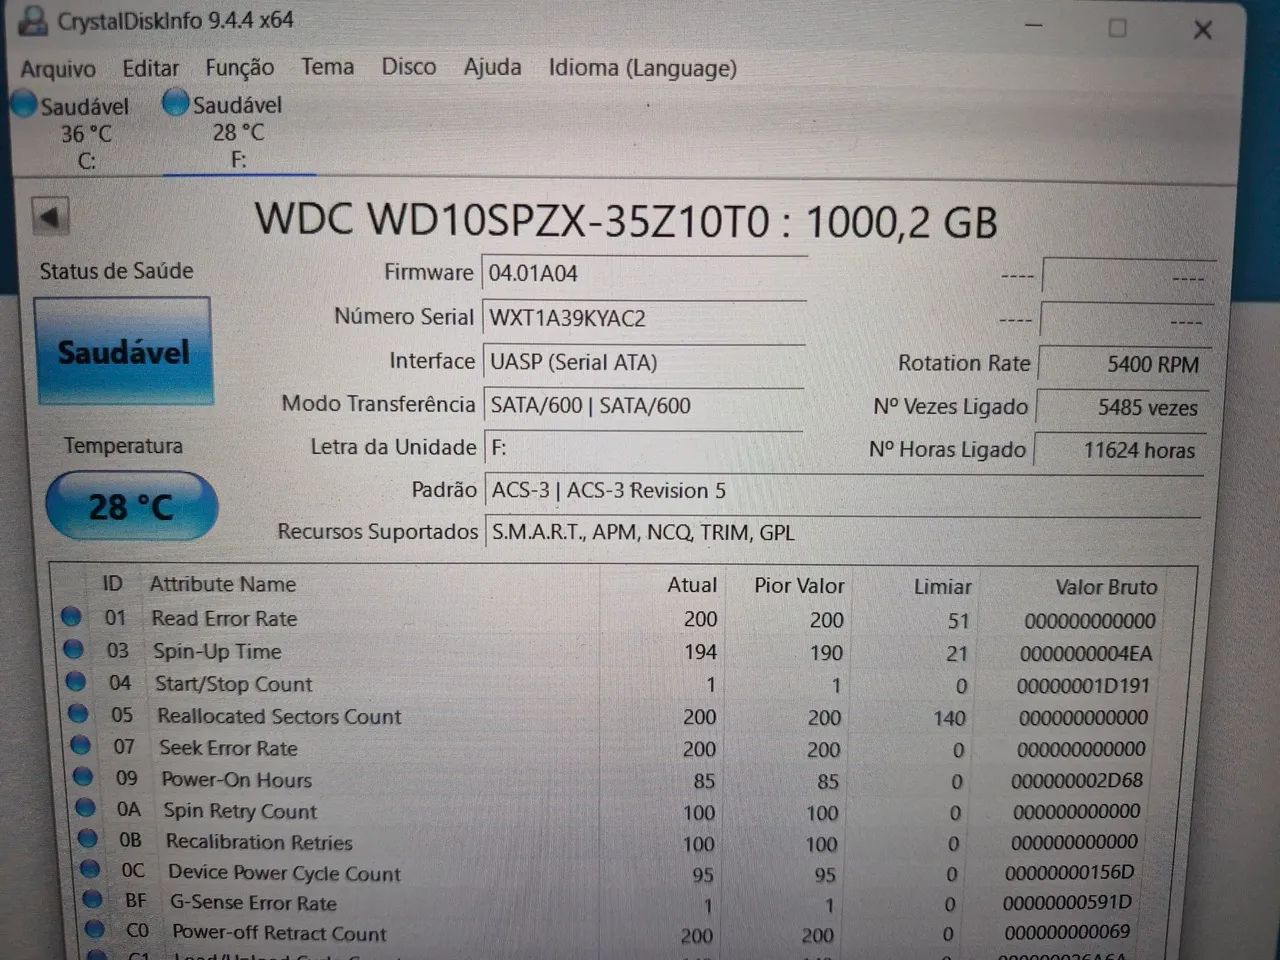Select the Start/Stop Count attribute name
This screenshot has width=1280, height=960.
tap(233, 684)
